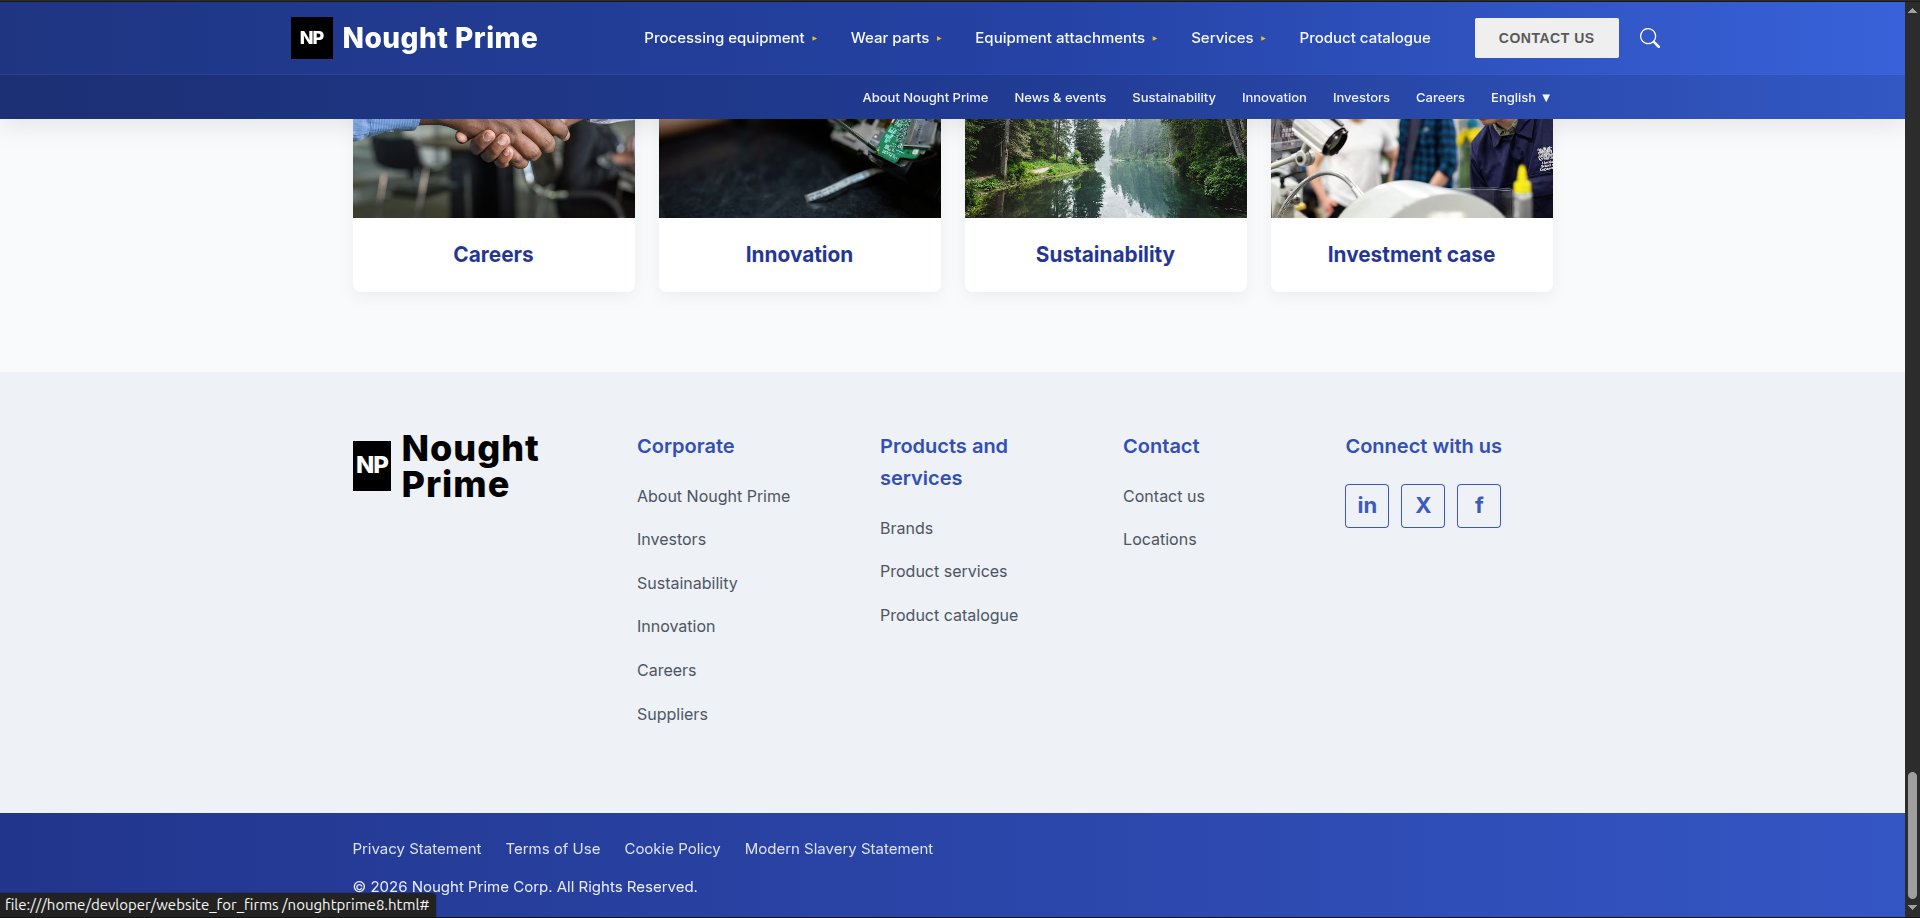Open the English language dropdown
The image size is (1920, 918).
[x=1520, y=98]
